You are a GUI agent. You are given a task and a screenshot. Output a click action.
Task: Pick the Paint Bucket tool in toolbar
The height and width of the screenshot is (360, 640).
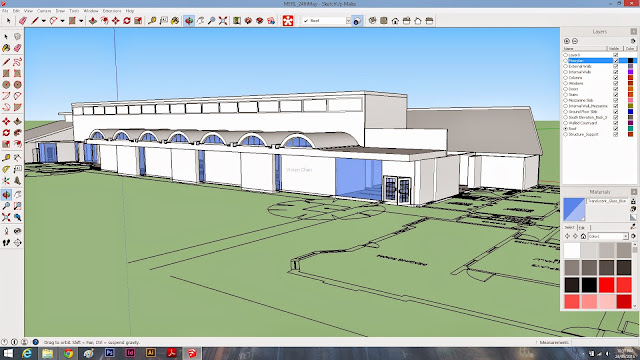175,20
